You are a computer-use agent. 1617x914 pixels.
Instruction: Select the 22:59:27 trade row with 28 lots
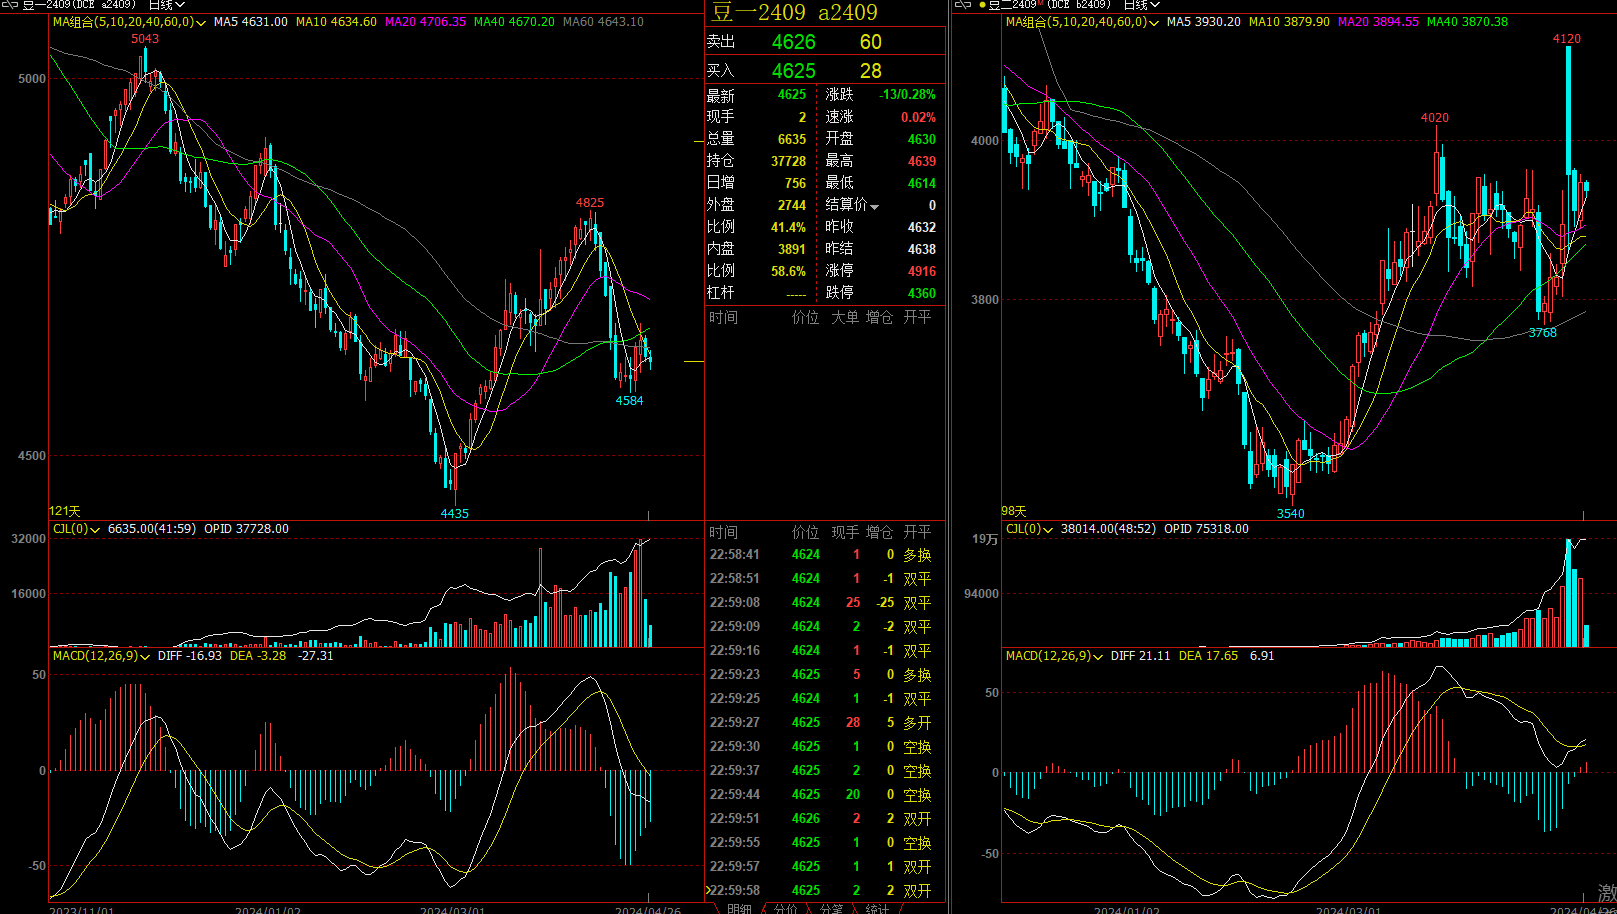pyautogui.click(x=820, y=722)
